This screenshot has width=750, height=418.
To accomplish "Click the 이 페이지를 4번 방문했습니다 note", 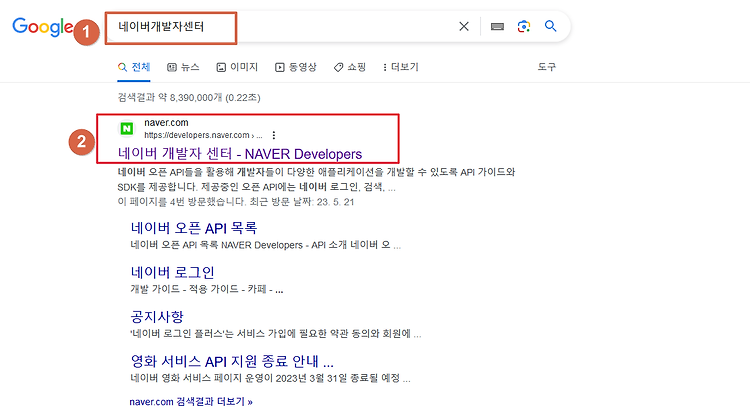I will pos(236,202).
